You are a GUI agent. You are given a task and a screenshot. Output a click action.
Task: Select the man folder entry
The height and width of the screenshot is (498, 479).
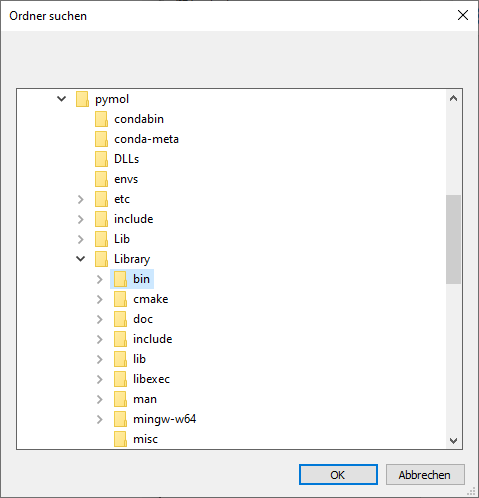click(x=135, y=399)
